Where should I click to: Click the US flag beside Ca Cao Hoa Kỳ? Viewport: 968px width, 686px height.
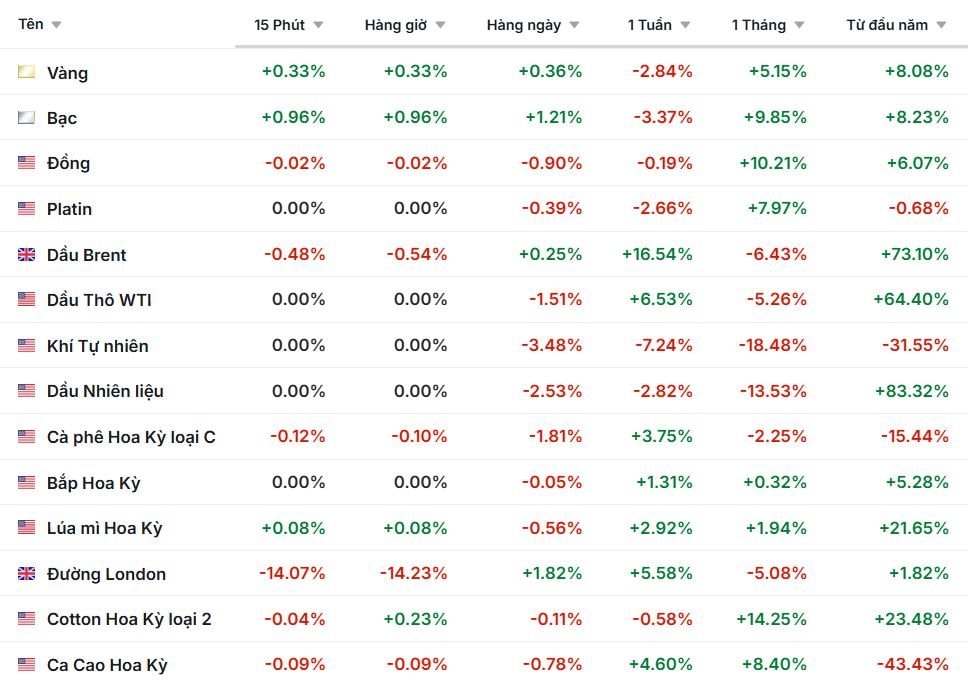27,665
